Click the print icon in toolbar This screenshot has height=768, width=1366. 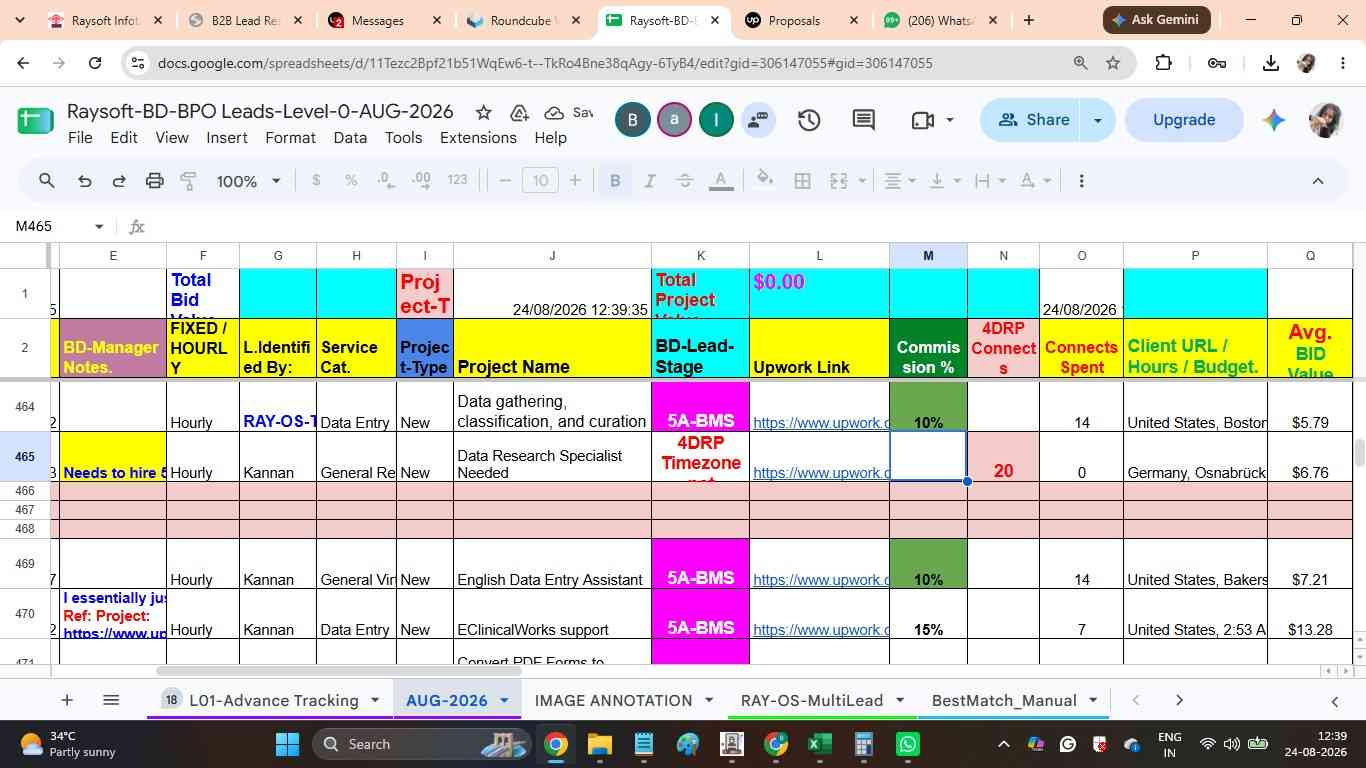pyautogui.click(x=154, y=181)
